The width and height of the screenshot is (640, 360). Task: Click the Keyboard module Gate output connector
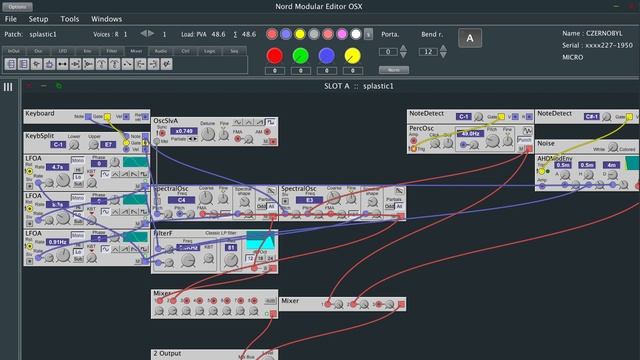point(107,117)
